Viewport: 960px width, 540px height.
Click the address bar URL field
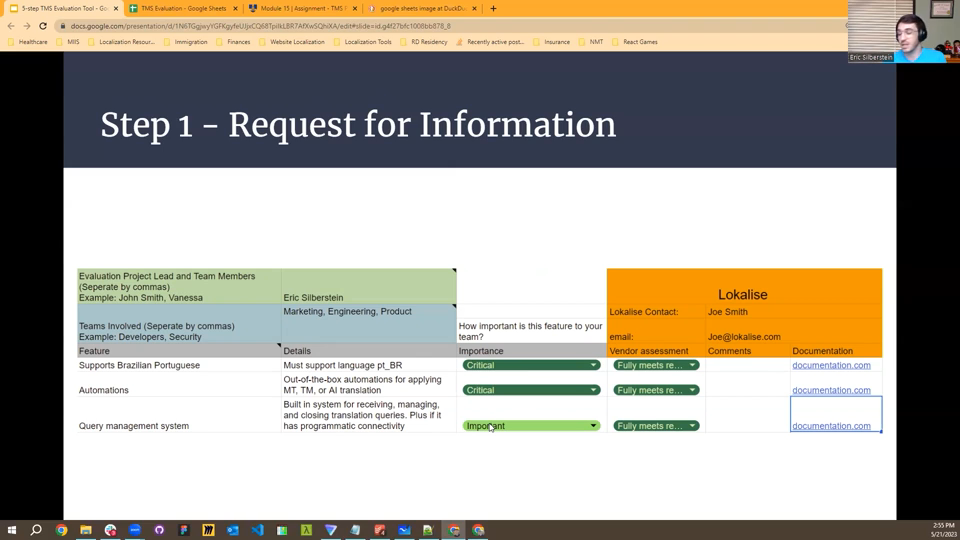[x=453, y=26]
